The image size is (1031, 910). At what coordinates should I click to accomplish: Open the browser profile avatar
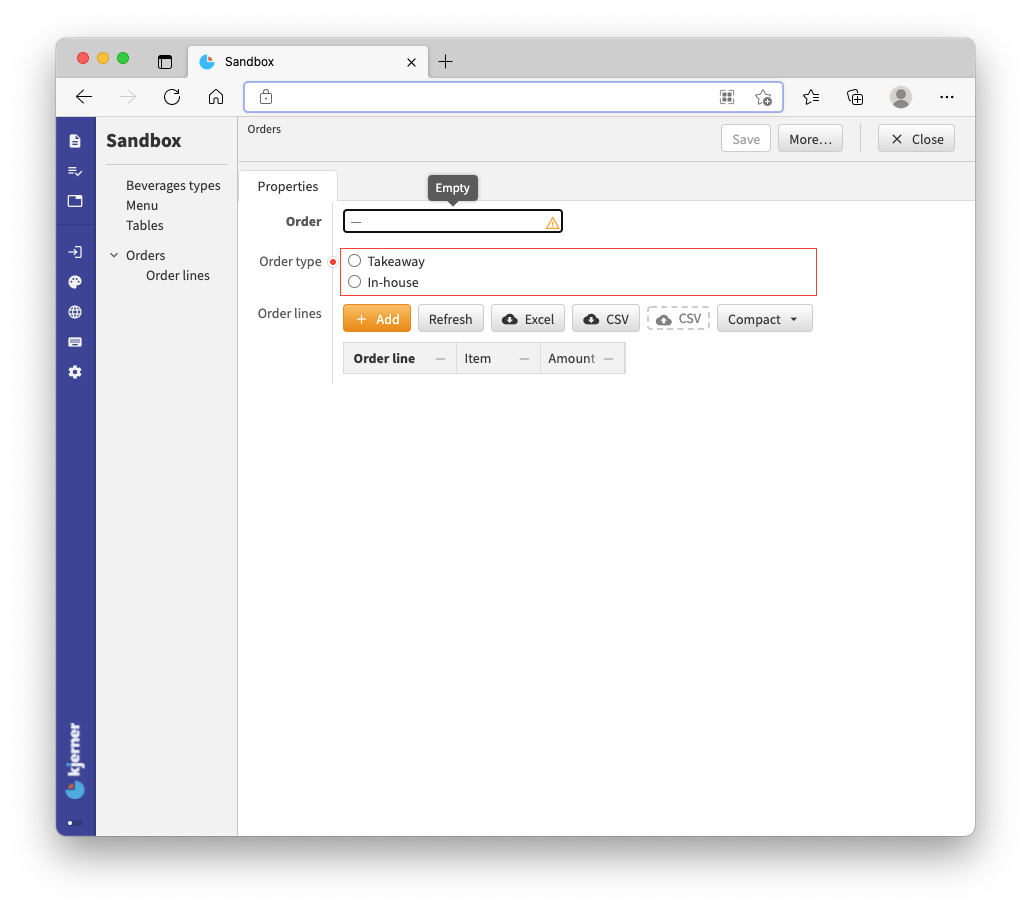[x=900, y=97]
